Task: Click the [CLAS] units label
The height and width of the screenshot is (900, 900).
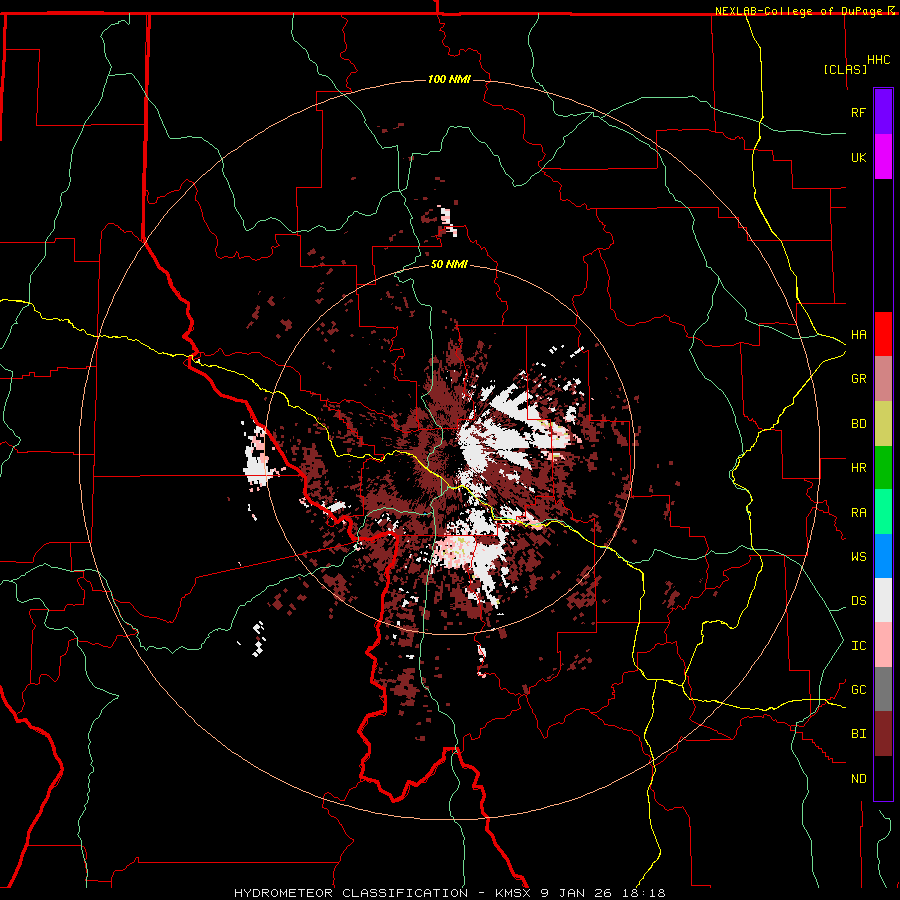Action: coord(845,69)
